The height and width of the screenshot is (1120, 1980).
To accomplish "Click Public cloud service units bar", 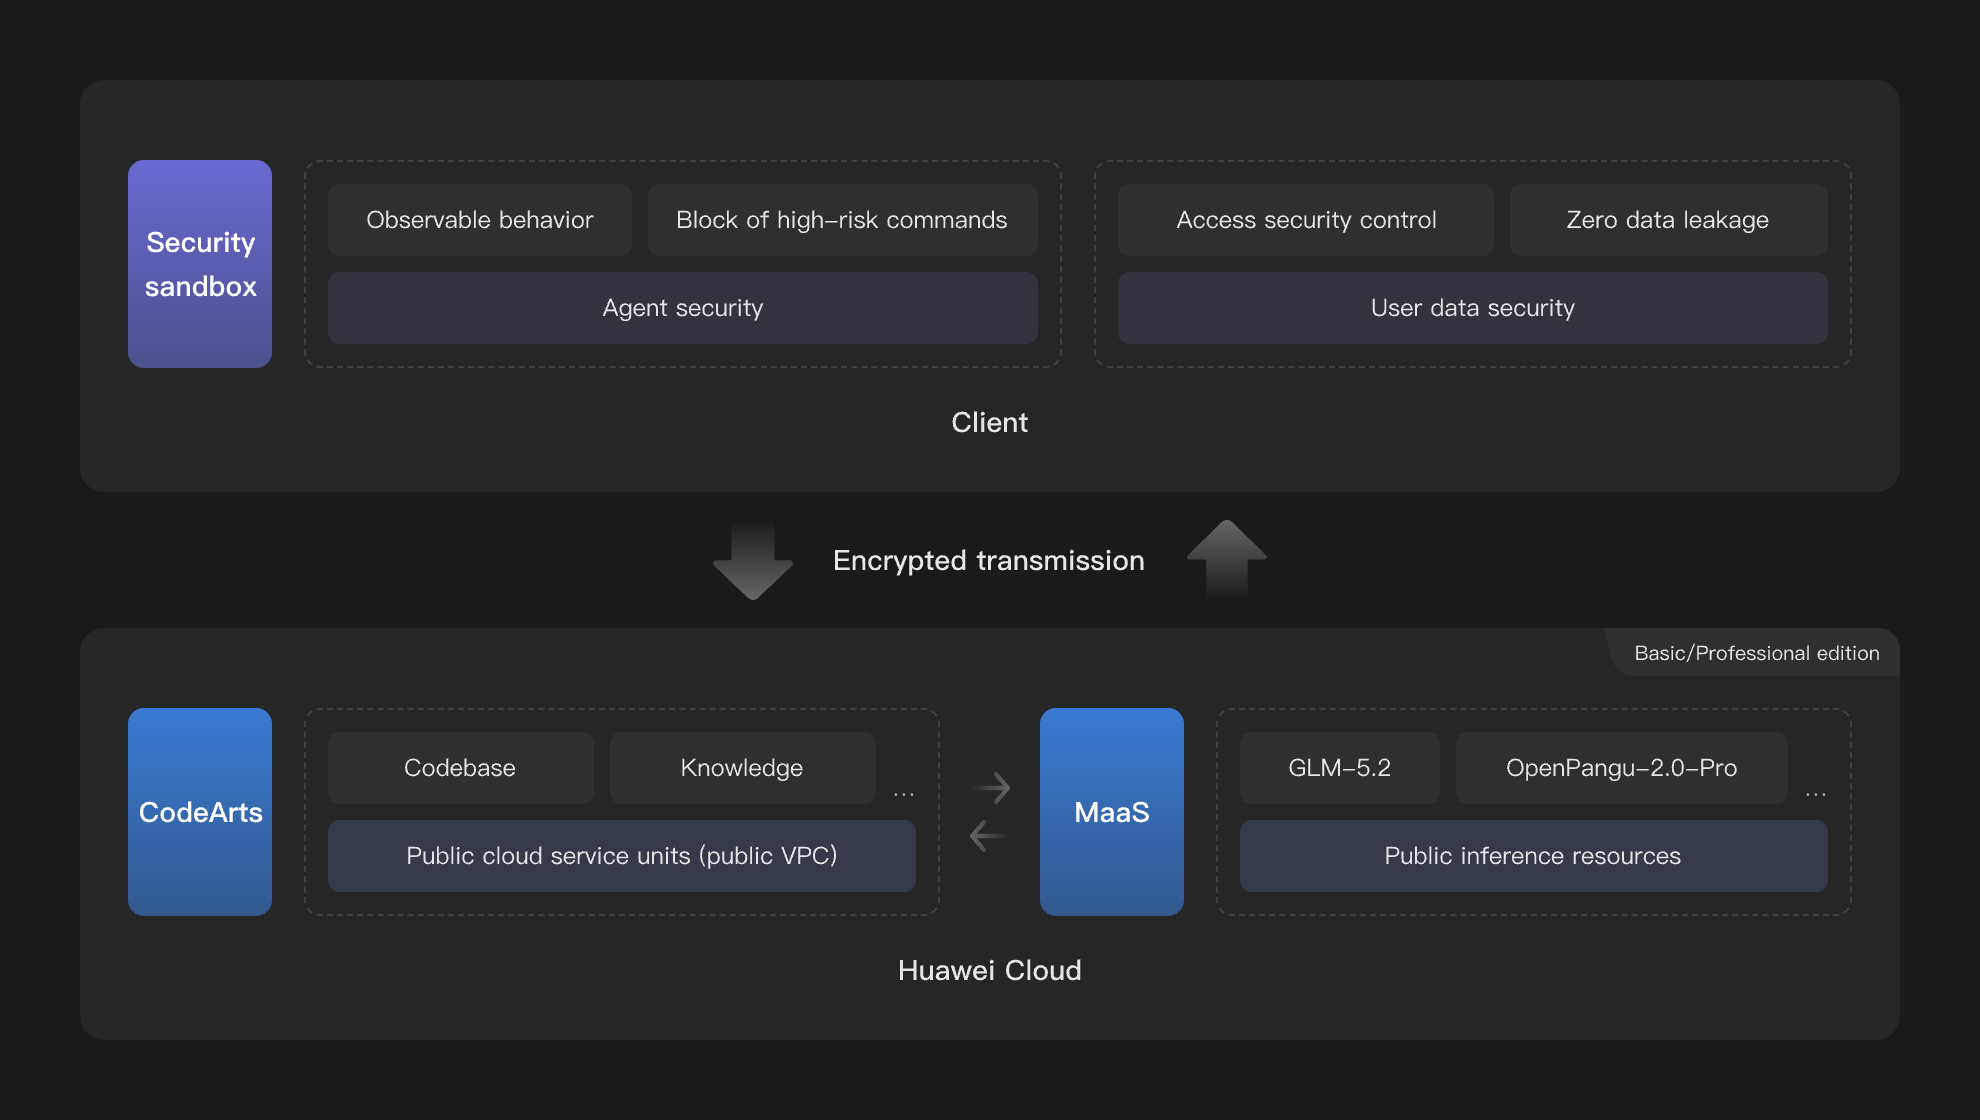I will pos(622,856).
